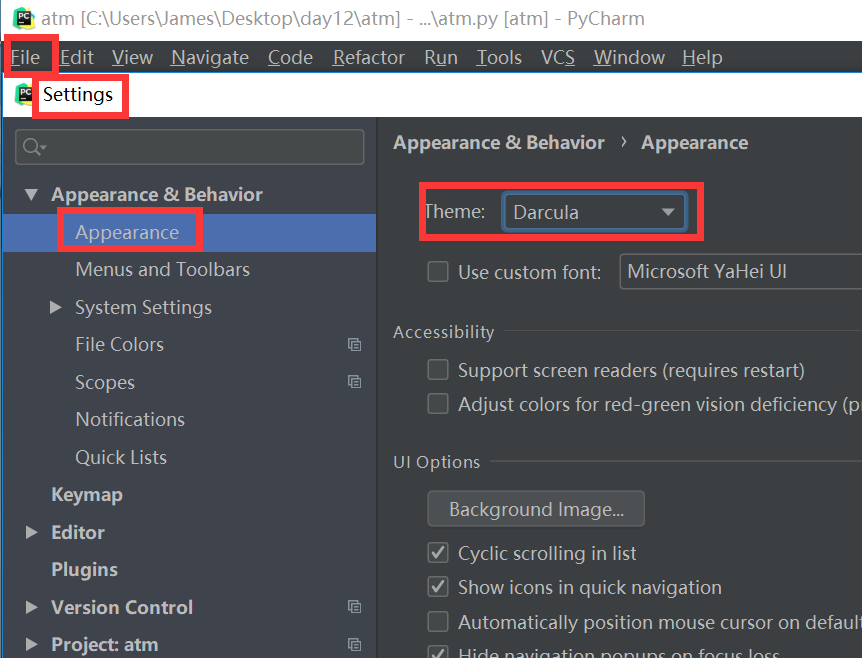
Task: Open the Keymap settings page
Action: tap(87, 495)
